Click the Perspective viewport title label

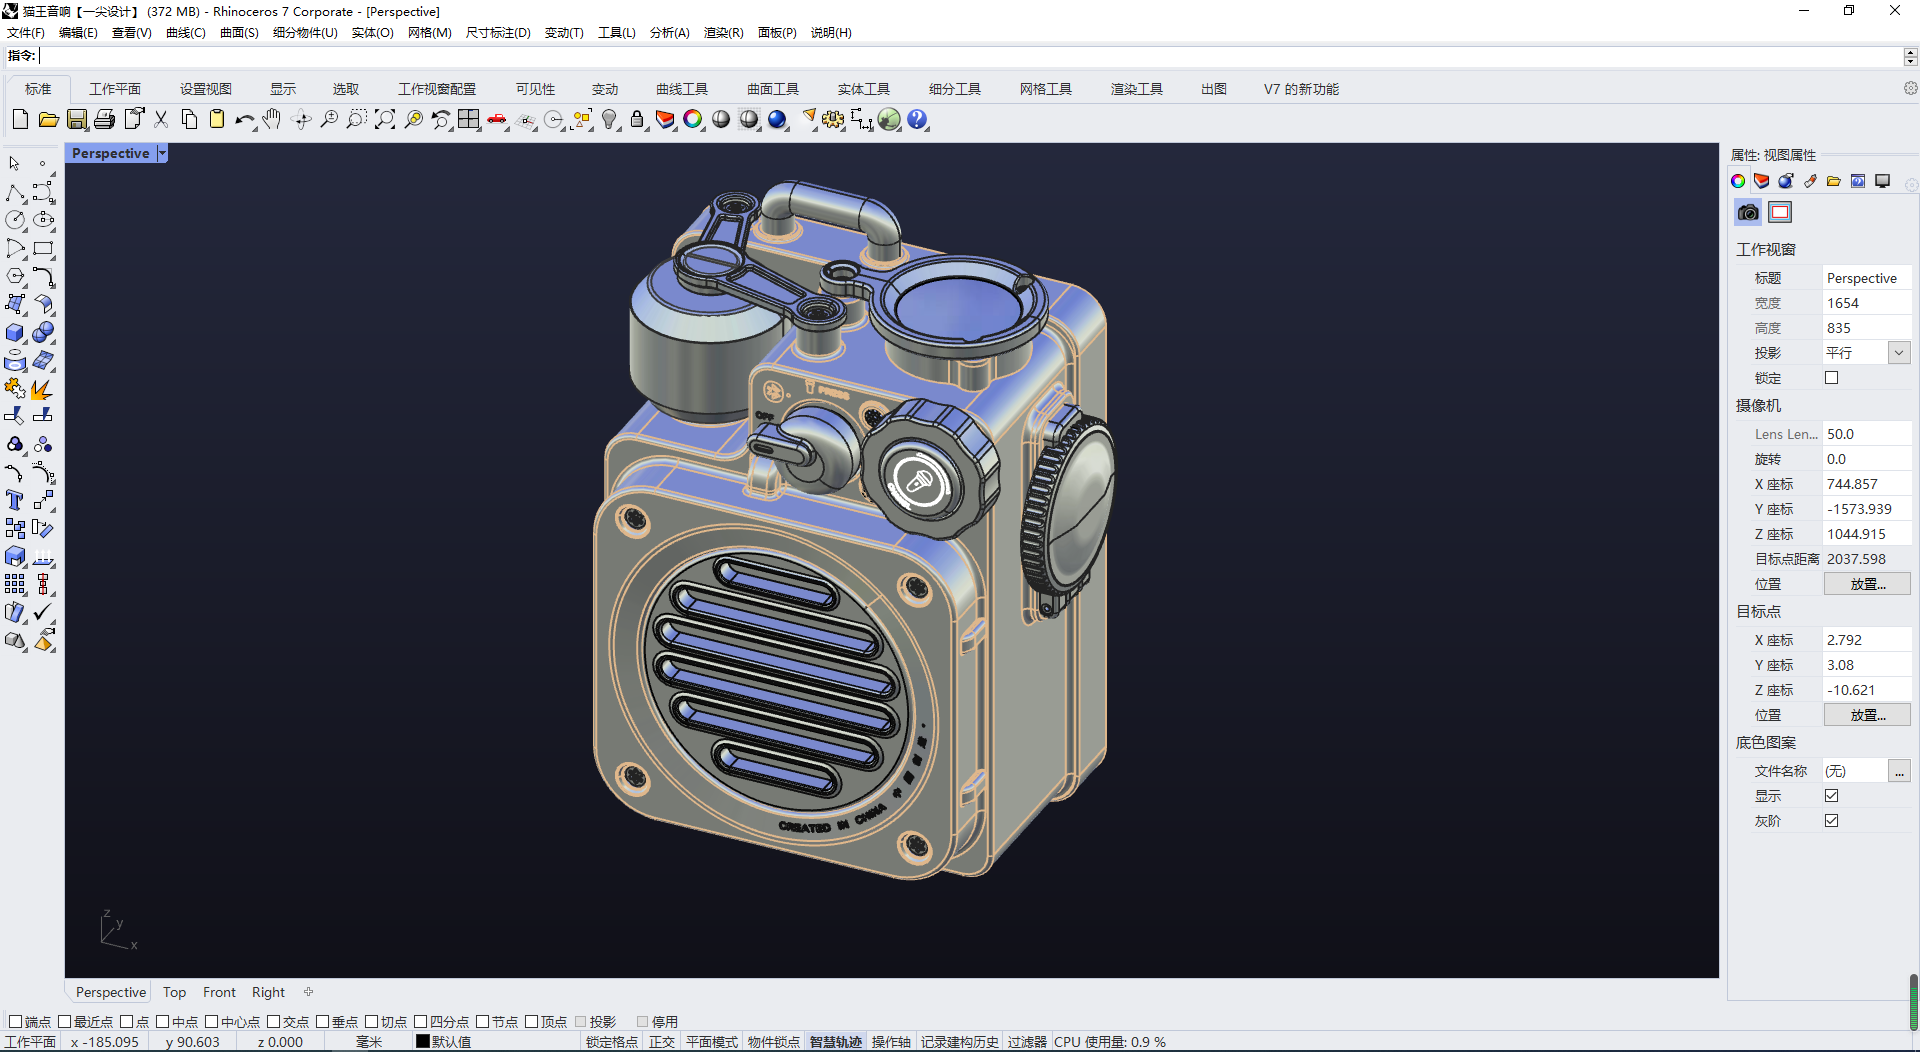tap(110, 153)
